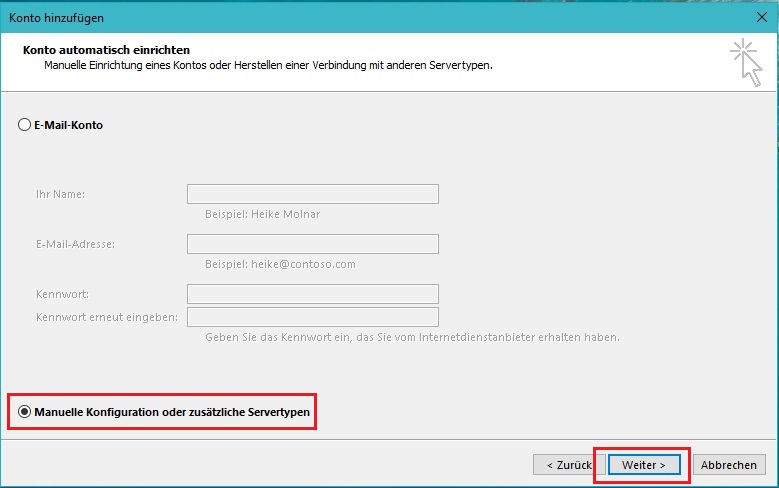The height and width of the screenshot is (488, 779).
Task: Click the Ihr Name text field
Action: [x=312, y=194]
